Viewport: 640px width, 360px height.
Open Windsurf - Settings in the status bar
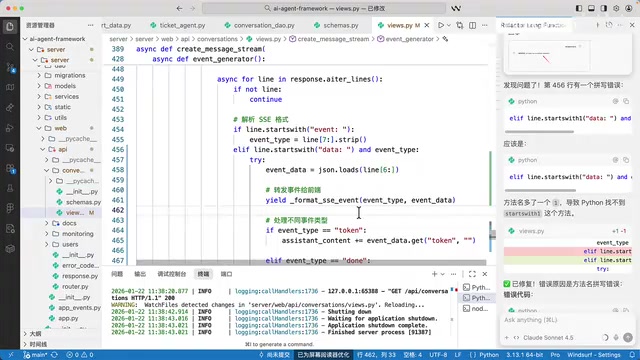[594, 355]
